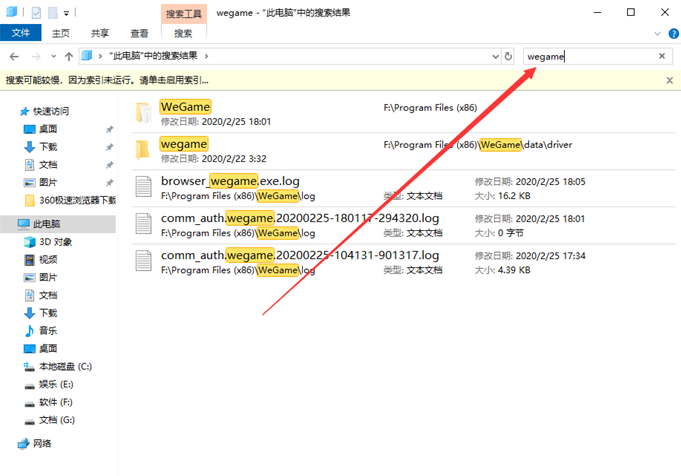The image size is (681, 476).
Task: Click the file icon of browser_wegame.exe.log
Action: [x=143, y=187]
